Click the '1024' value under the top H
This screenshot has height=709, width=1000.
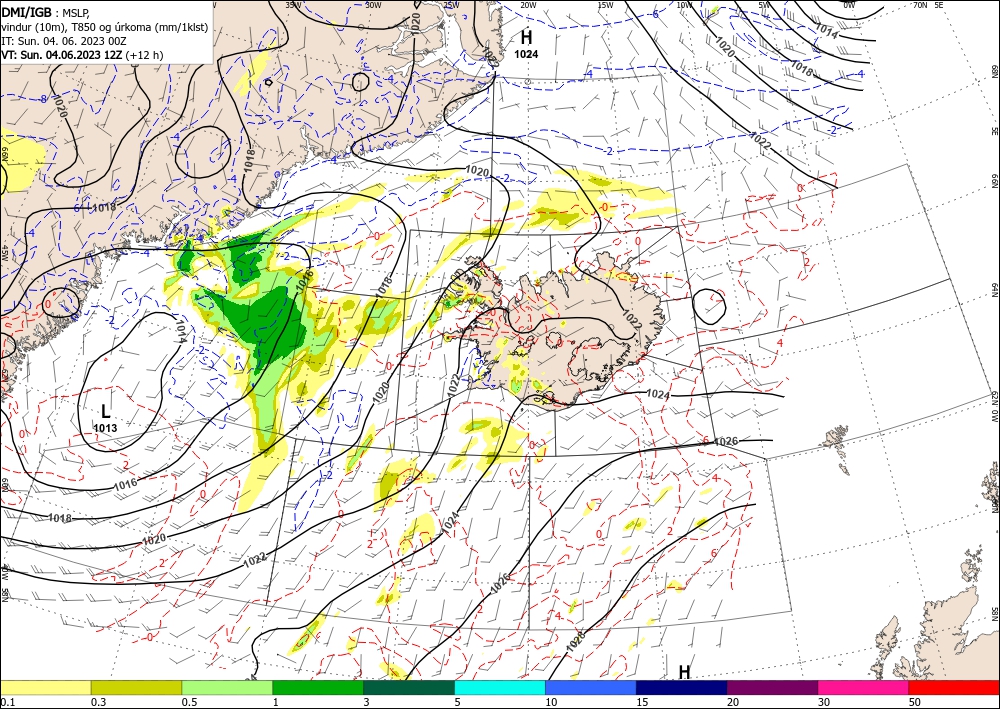coord(526,55)
